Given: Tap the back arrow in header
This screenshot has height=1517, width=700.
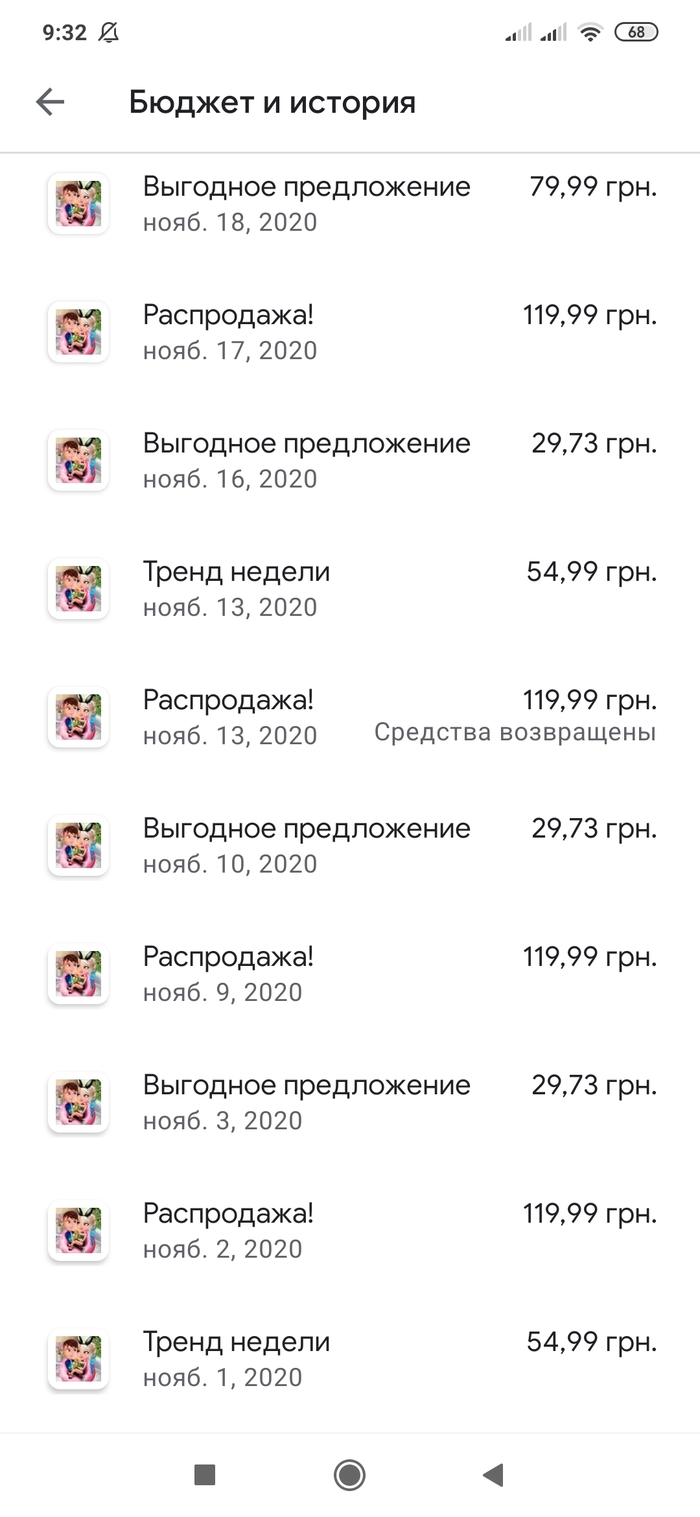Looking at the screenshot, I should [50, 102].
